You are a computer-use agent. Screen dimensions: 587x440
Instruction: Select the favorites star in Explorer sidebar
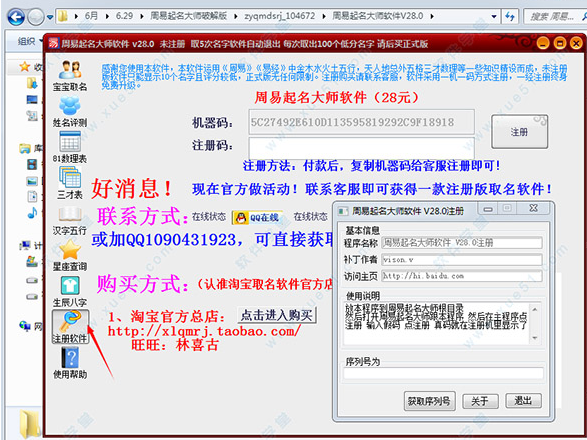click(x=25, y=67)
